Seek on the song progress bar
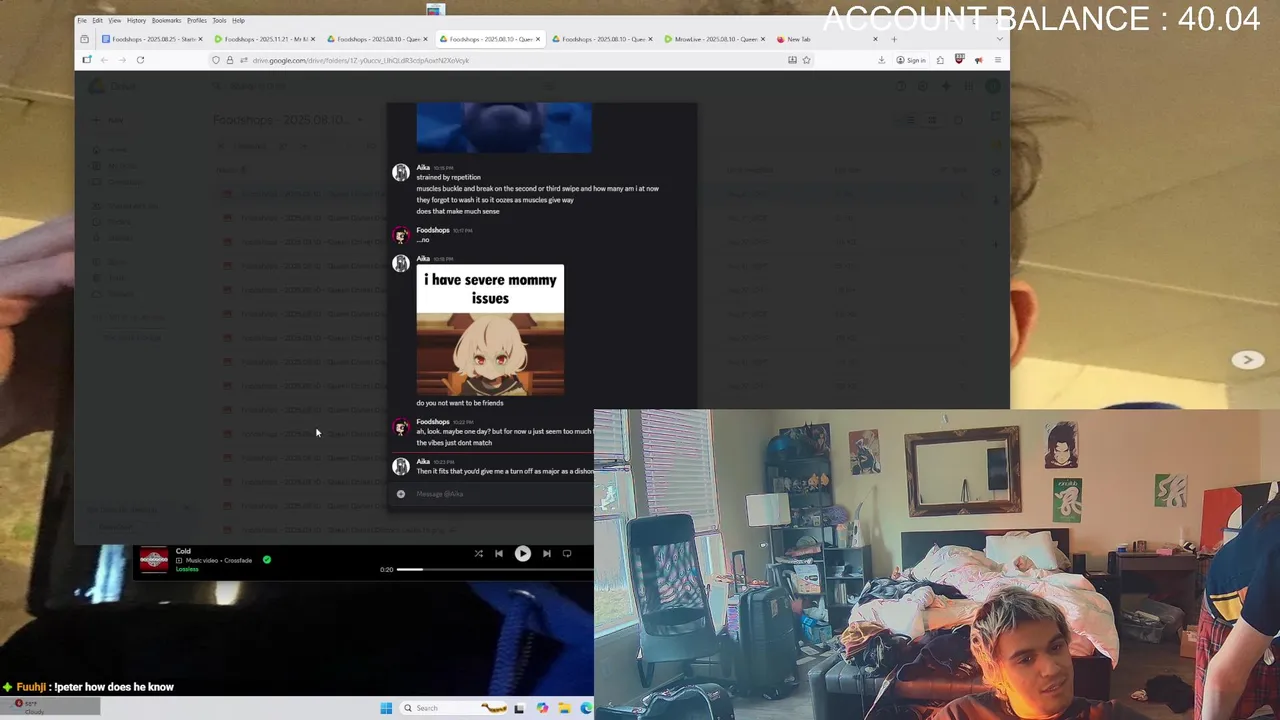The image size is (1280, 720). [495, 569]
